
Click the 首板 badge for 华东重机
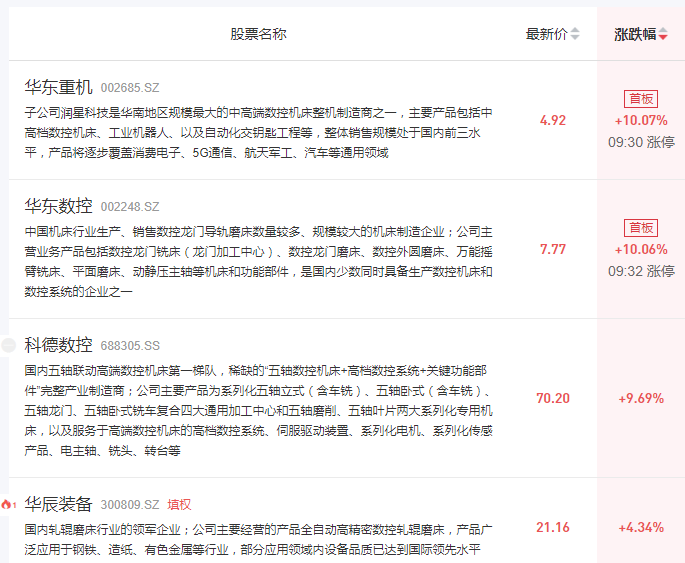(x=641, y=99)
